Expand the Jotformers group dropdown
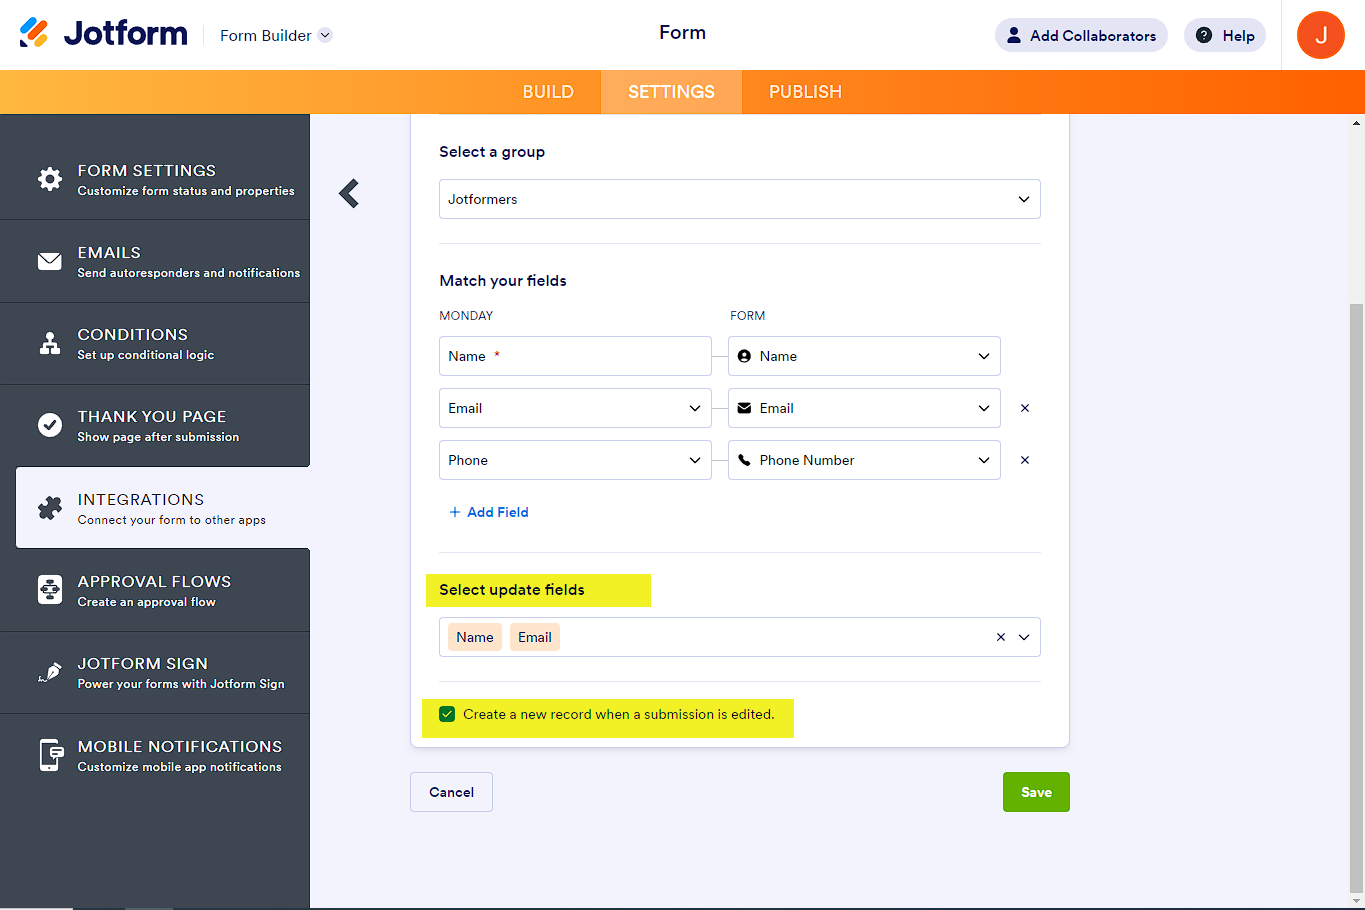The image size is (1365, 910). click(x=739, y=199)
